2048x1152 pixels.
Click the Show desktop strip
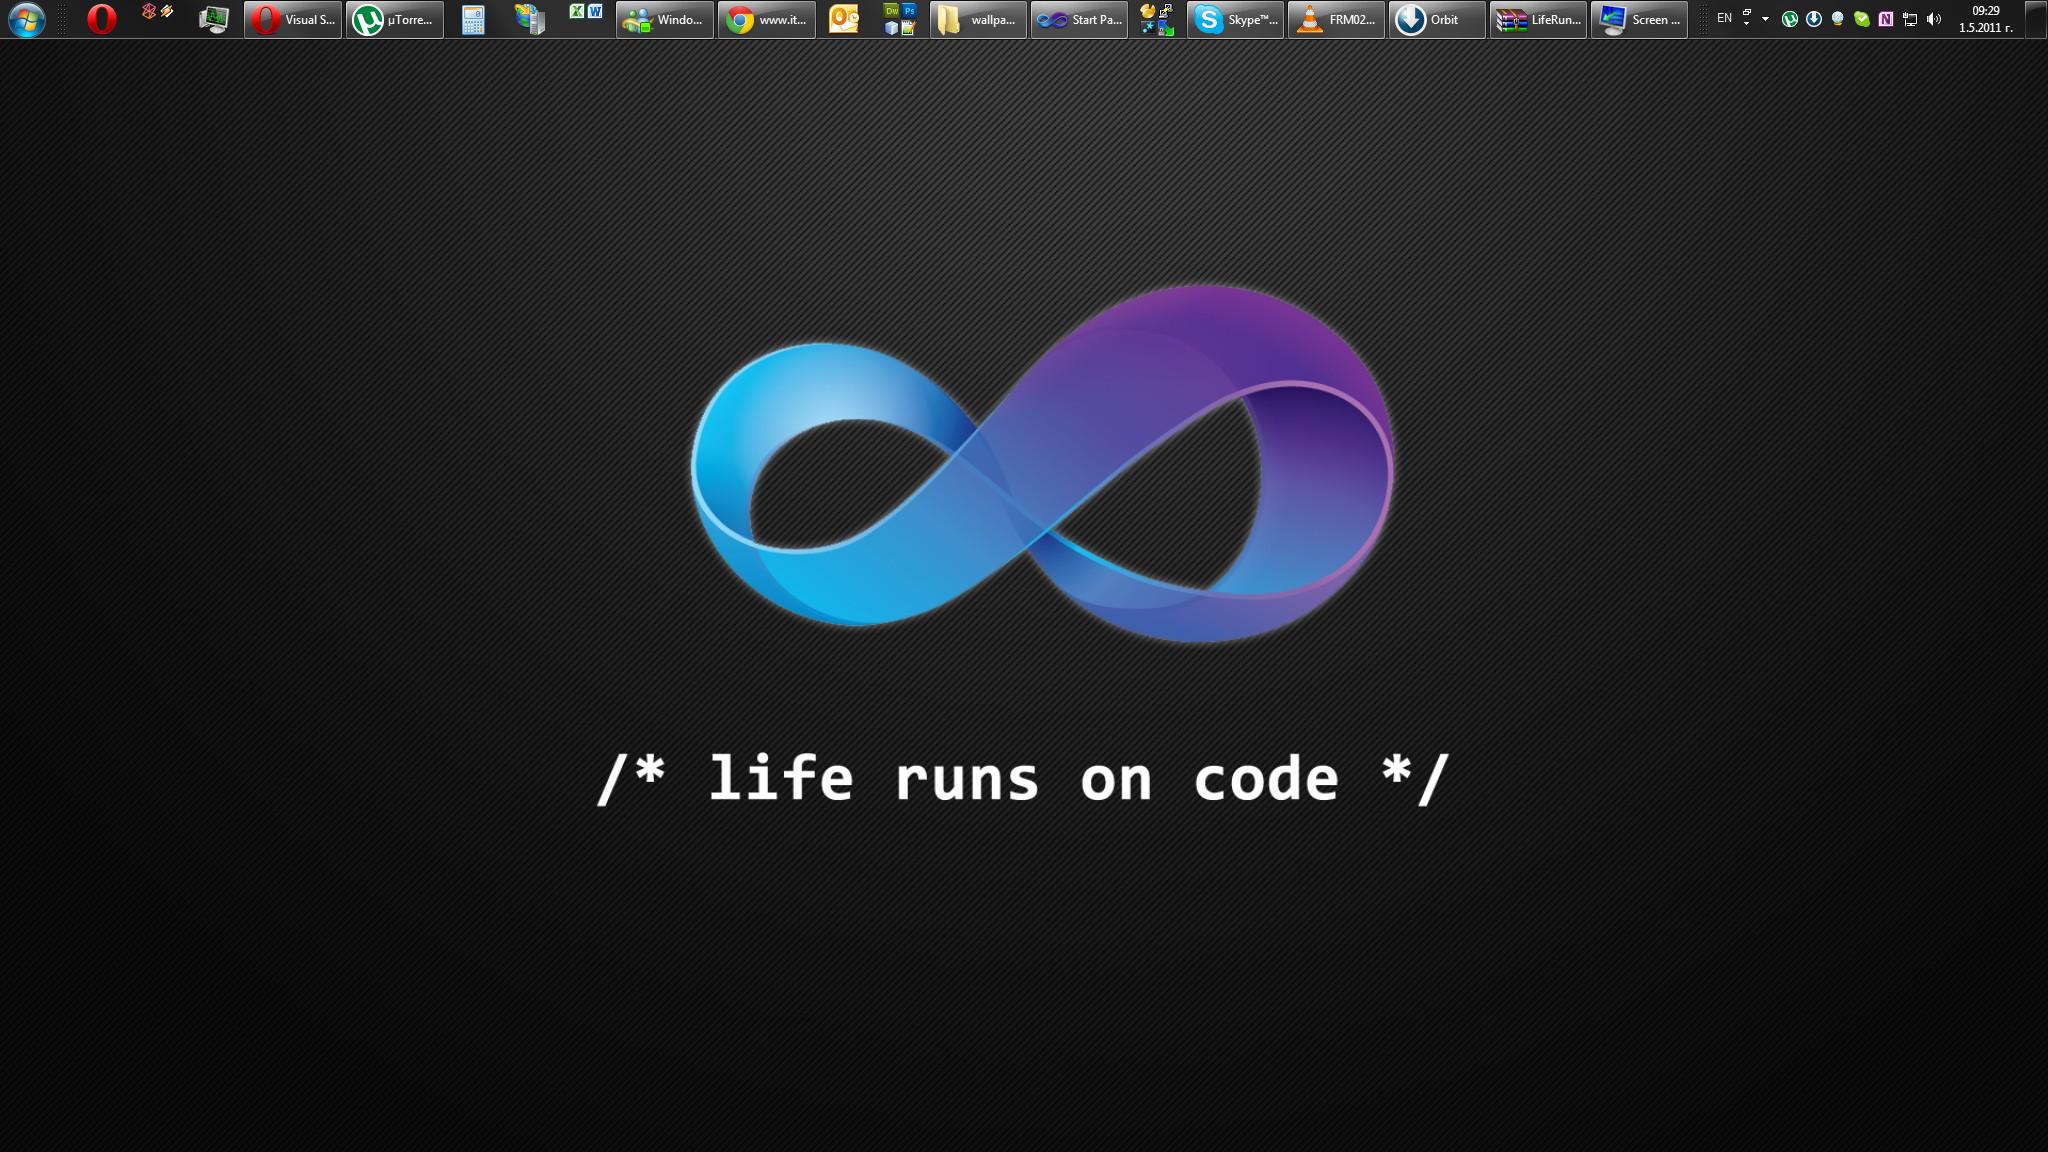coord(2037,19)
